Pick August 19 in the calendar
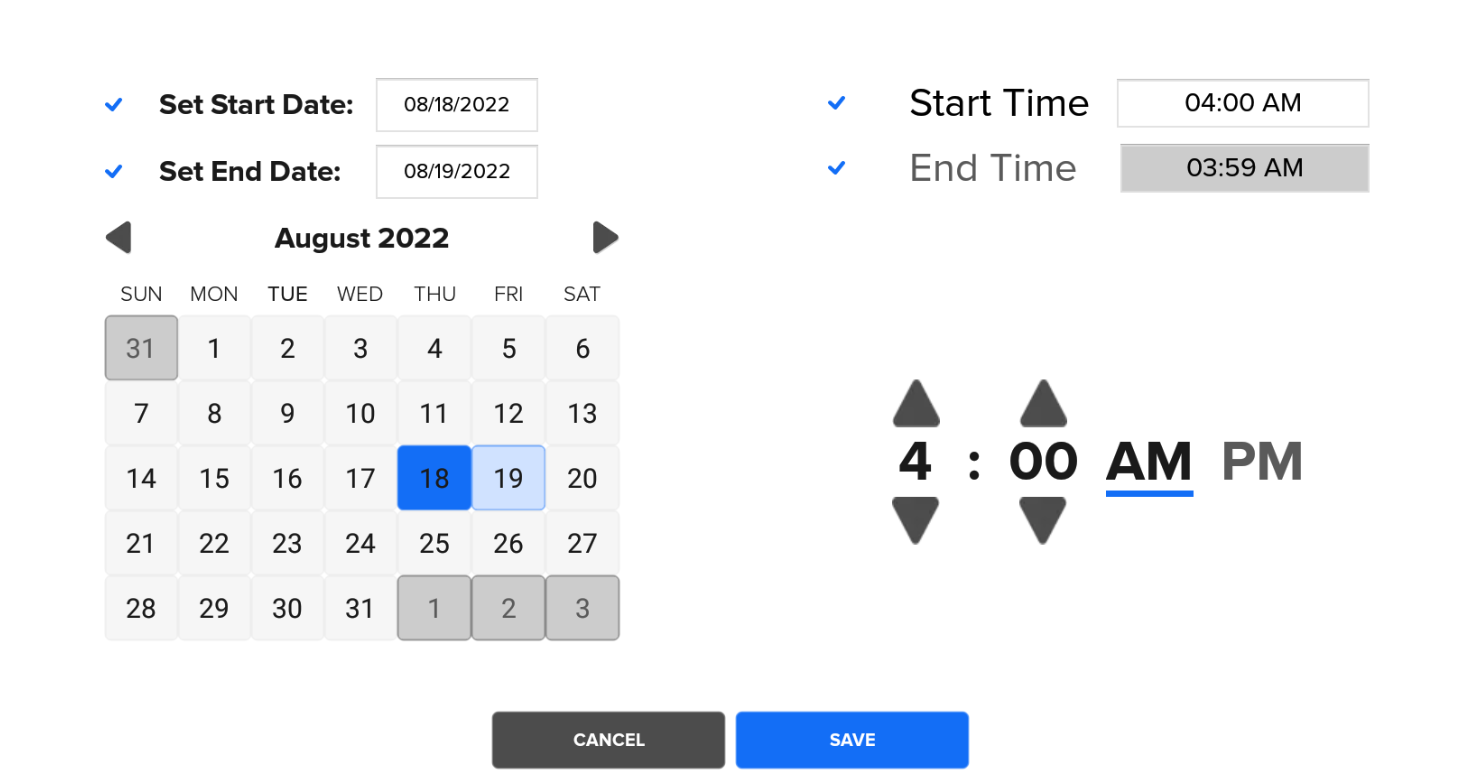The height and width of the screenshot is (773, 1461). tap(508, 478)
